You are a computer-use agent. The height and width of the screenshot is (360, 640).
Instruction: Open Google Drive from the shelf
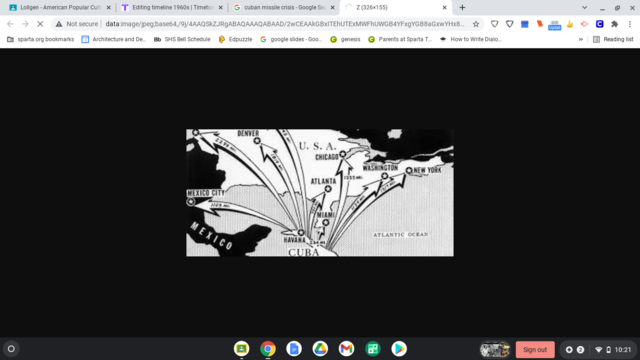320,349
